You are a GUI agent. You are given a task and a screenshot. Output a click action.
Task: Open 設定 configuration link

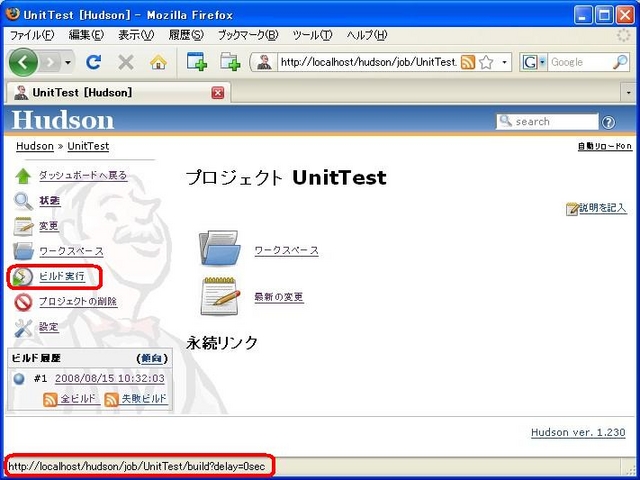point(49,327)
